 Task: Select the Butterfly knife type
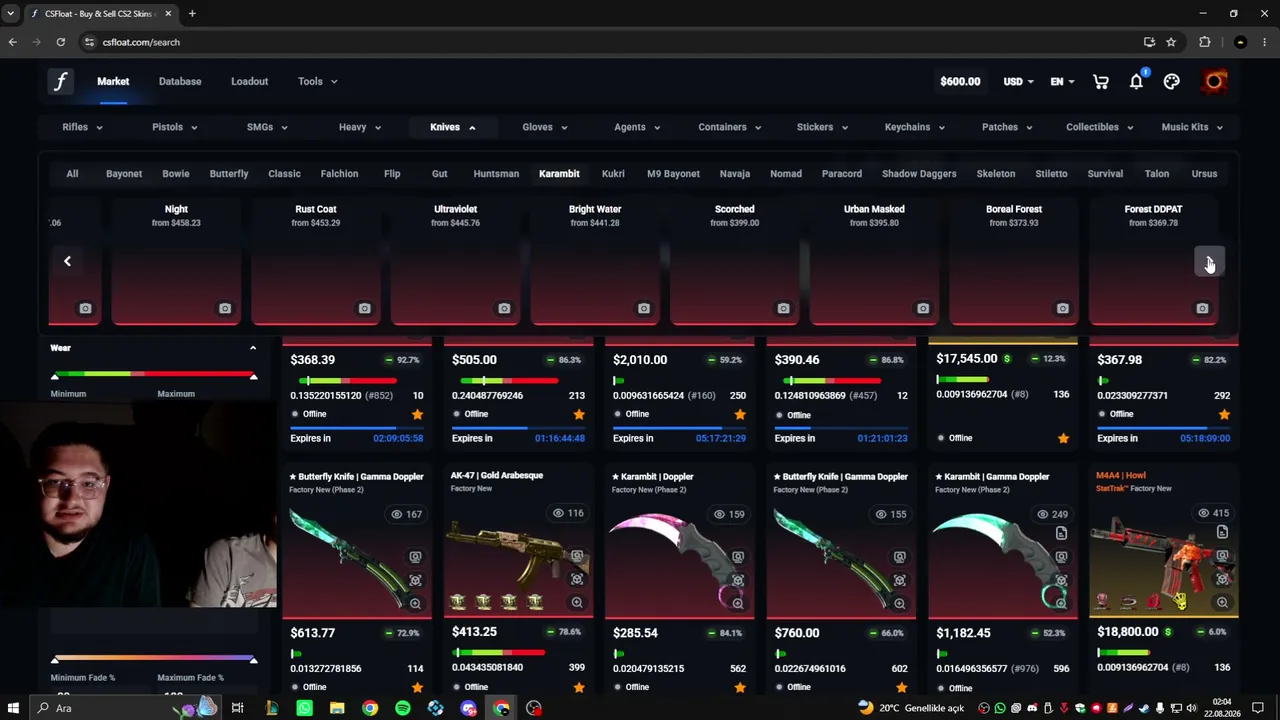229,174
